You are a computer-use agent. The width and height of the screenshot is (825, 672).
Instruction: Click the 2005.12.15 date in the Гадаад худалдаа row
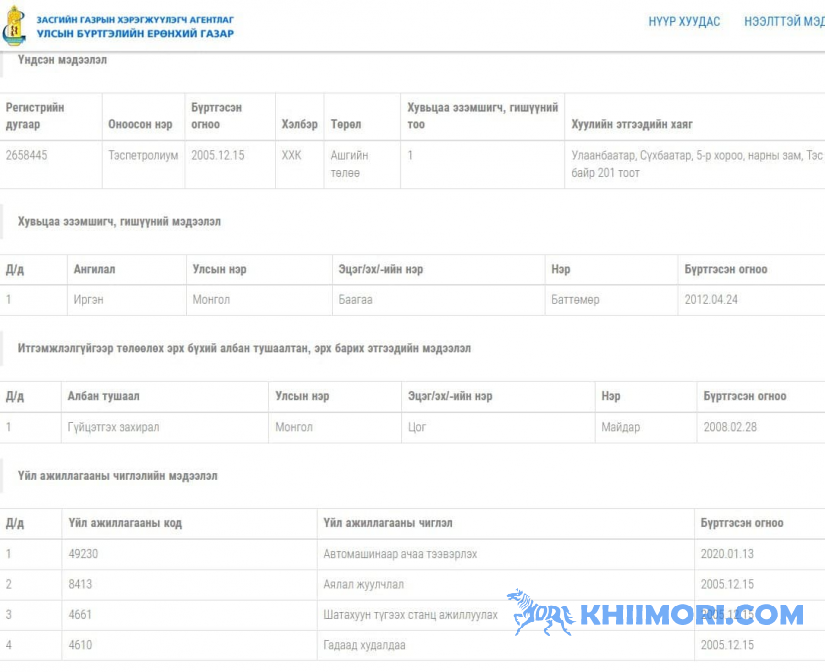click(x=727, y=645)
